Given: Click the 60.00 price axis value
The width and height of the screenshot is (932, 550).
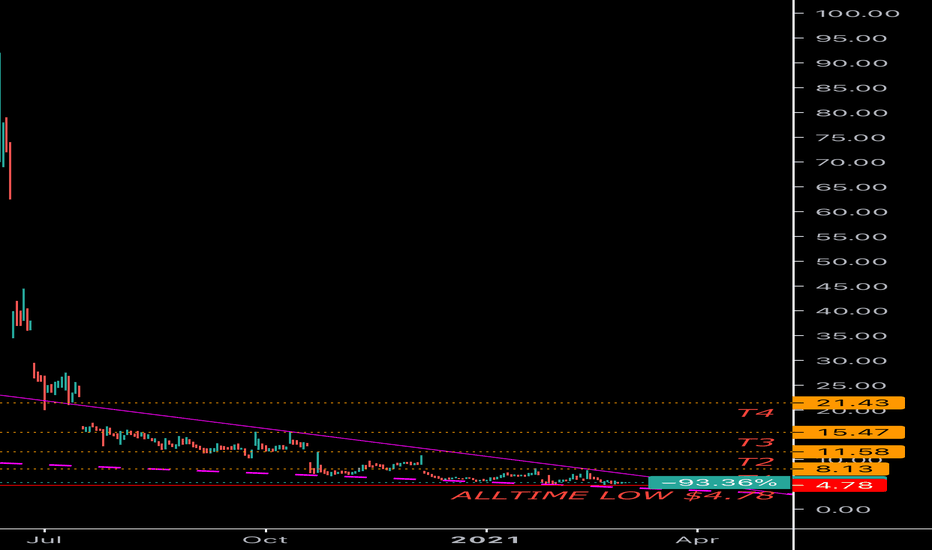Looking at the screenshot, I should click(851, 212).
